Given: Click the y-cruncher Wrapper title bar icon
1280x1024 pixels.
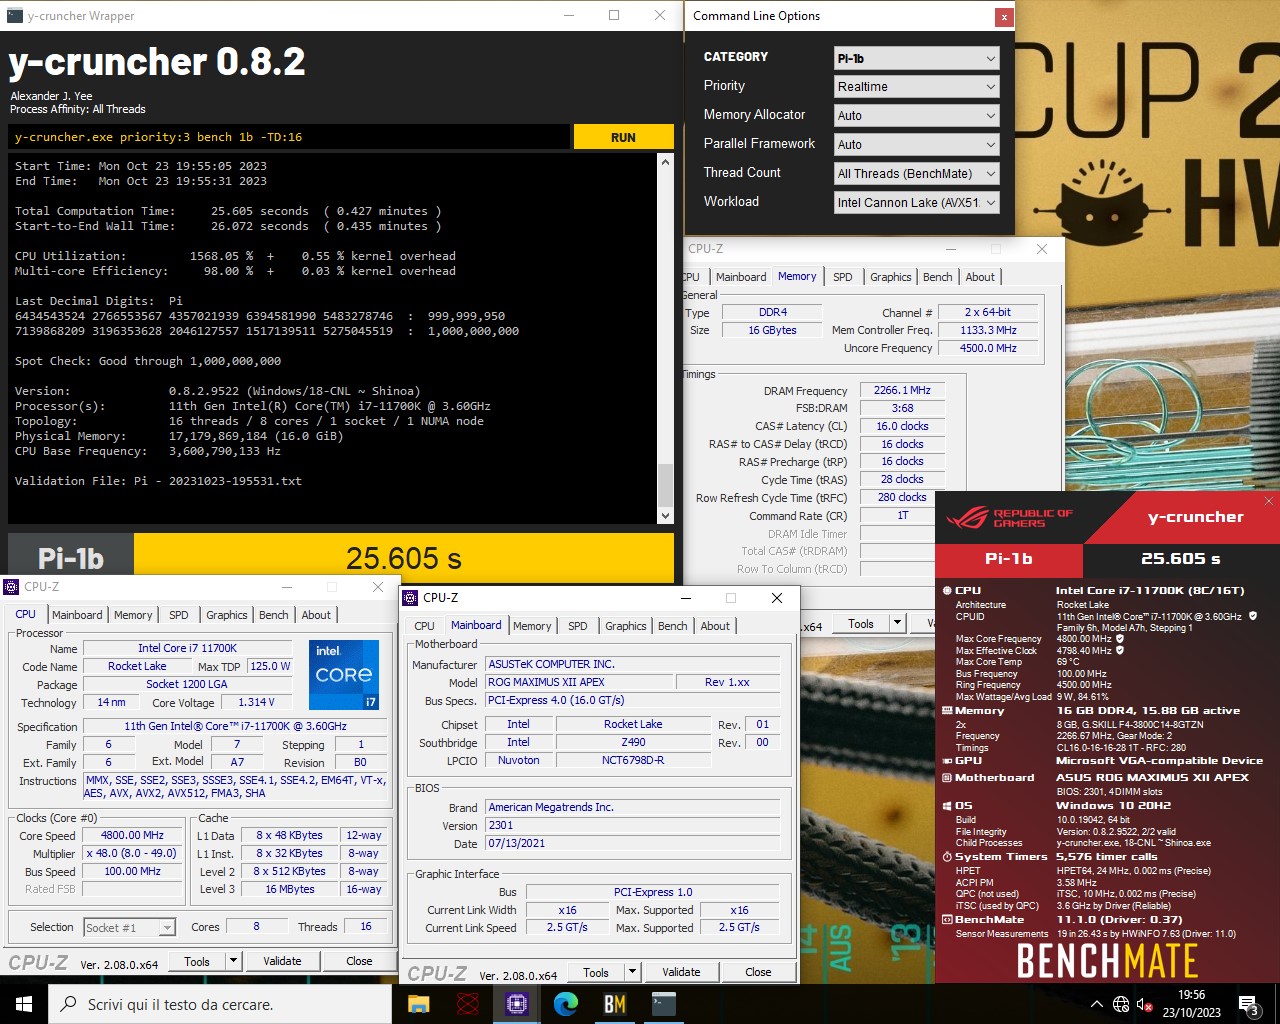Looking at the screenshot, I should (15, 16).
